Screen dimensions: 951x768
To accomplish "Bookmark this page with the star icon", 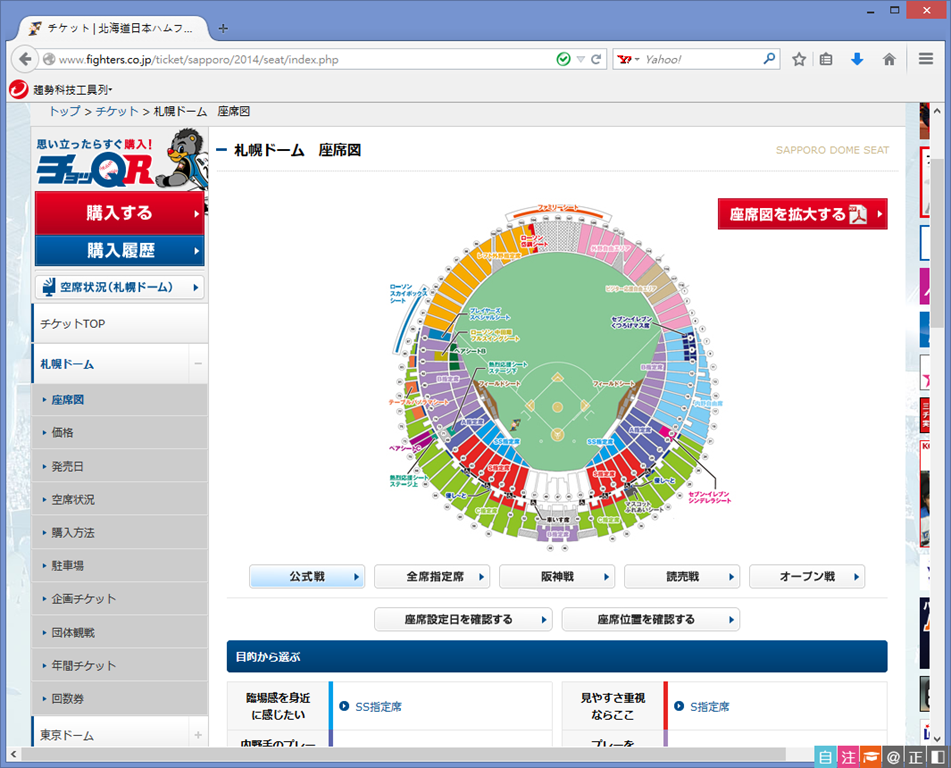I will coord(799,59).
